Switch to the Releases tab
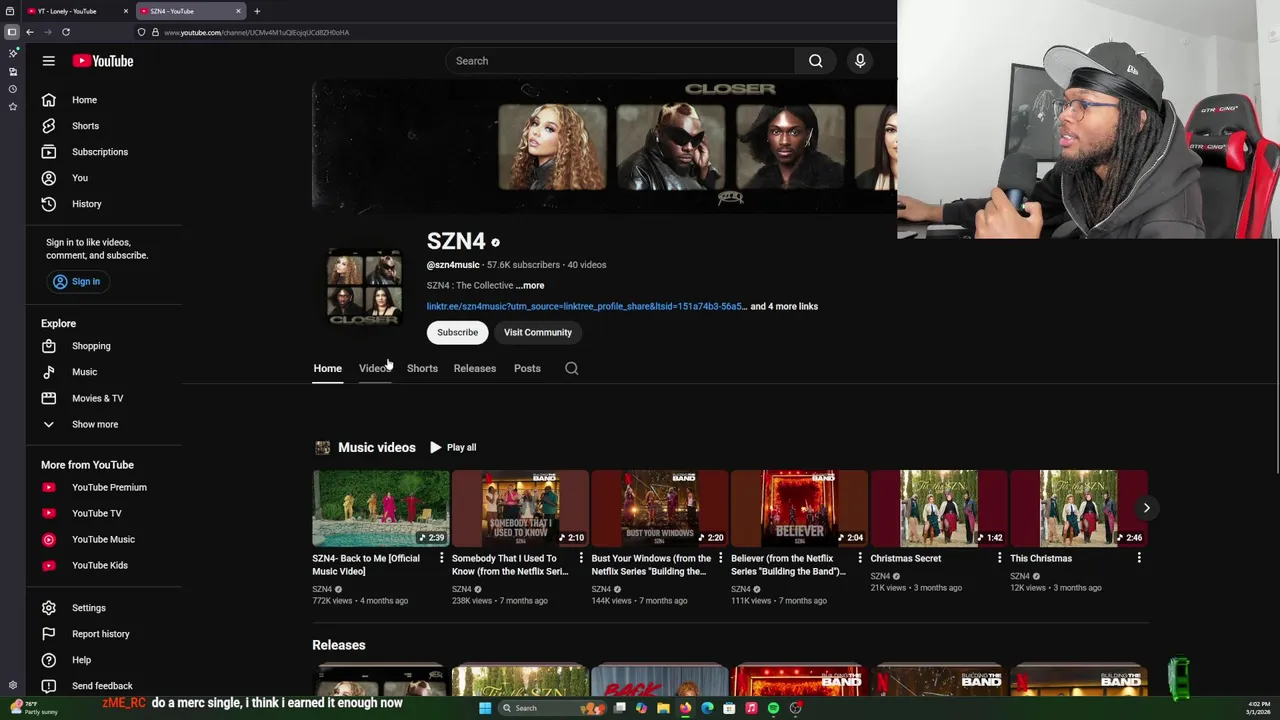Viewport: 1280px width, 720px height. coord(475,368)
